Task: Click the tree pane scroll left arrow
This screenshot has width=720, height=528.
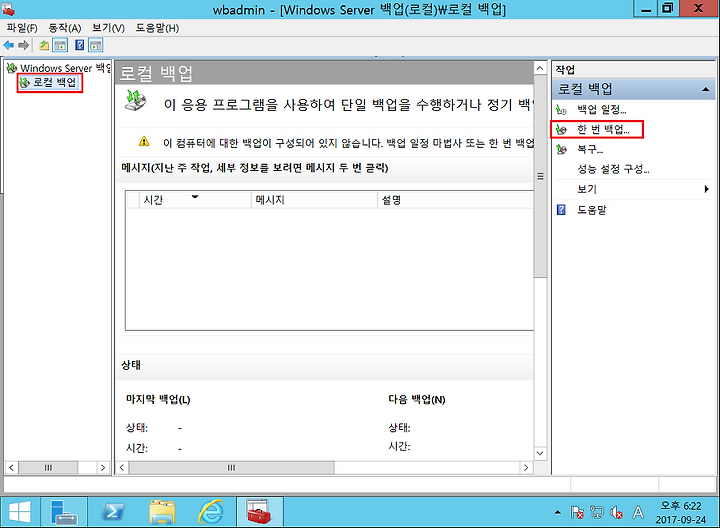Action: point(11,468)
